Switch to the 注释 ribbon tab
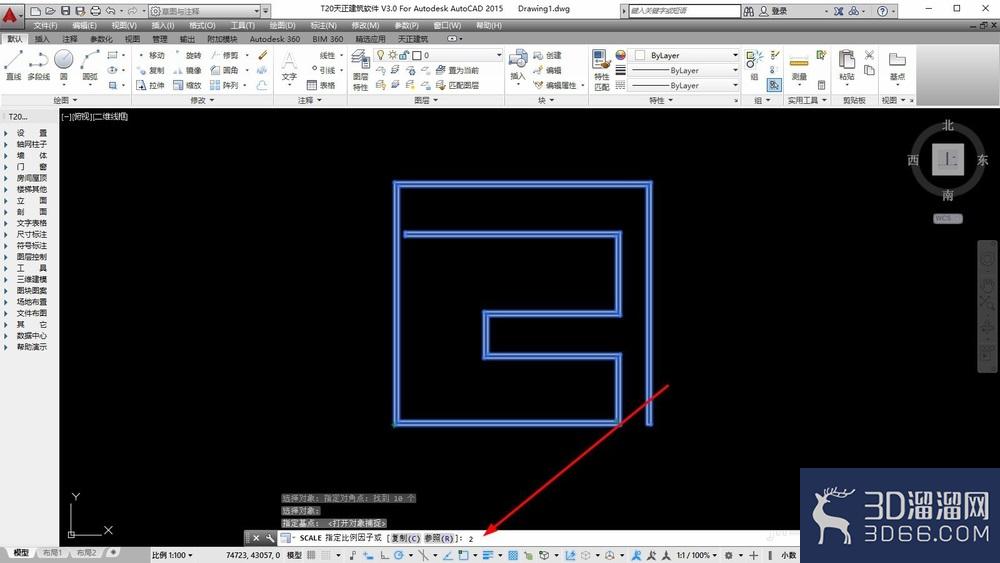Viewport: 1000px width, 563px height. (70, 39)
